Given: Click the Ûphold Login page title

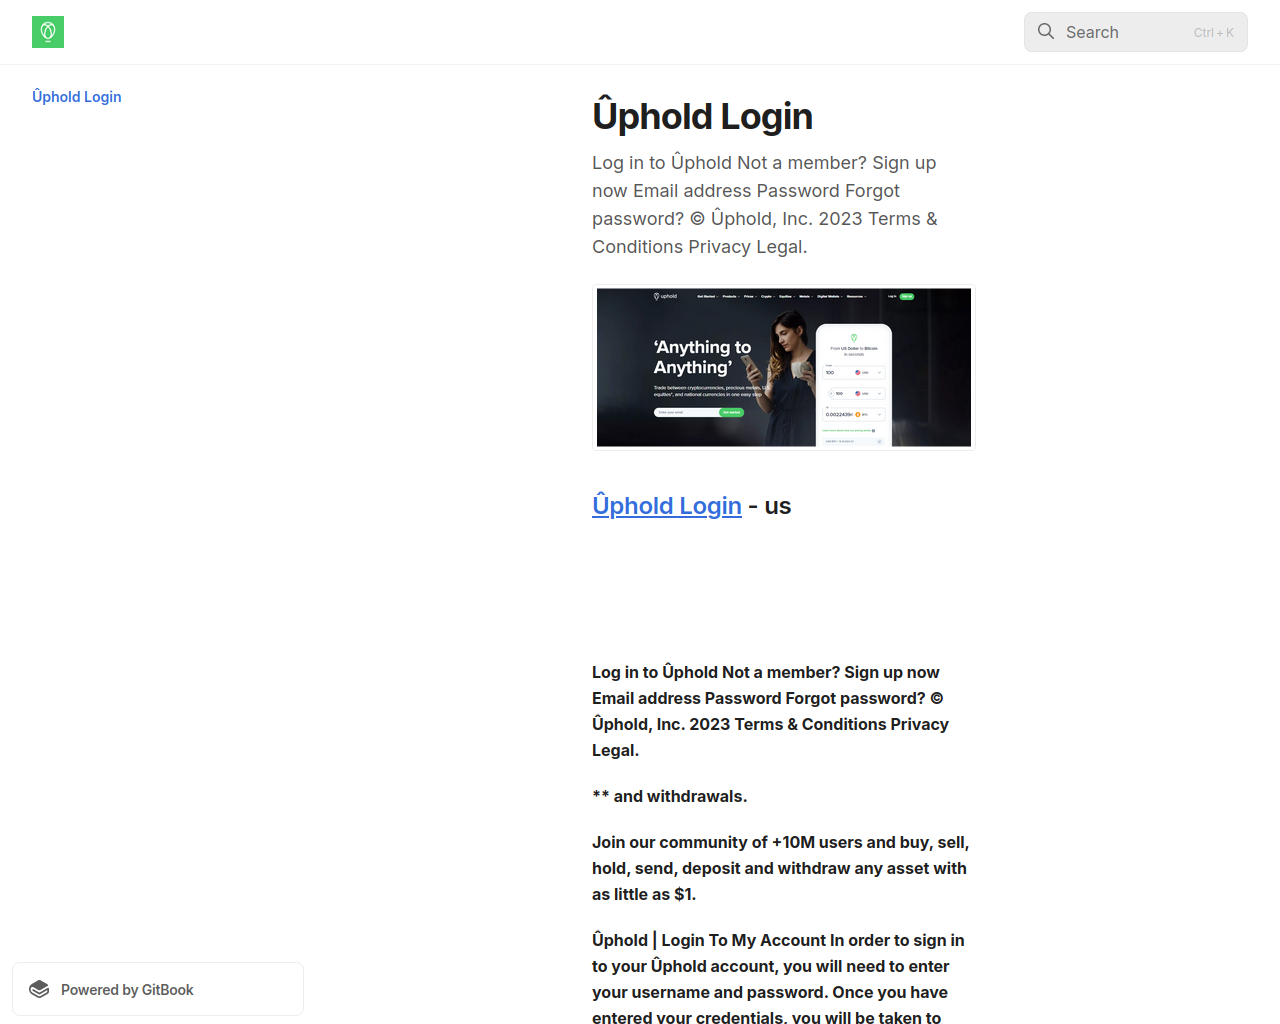Looking at the screenshot, I should tap(702, 116).
